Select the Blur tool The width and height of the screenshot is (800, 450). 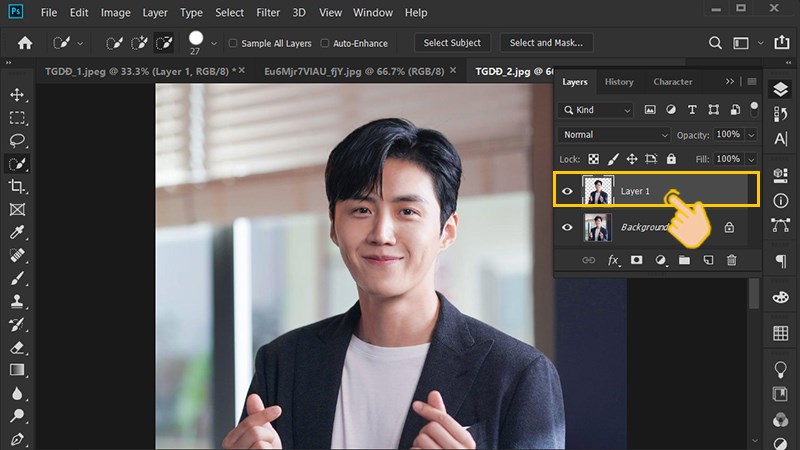(17, 393)
